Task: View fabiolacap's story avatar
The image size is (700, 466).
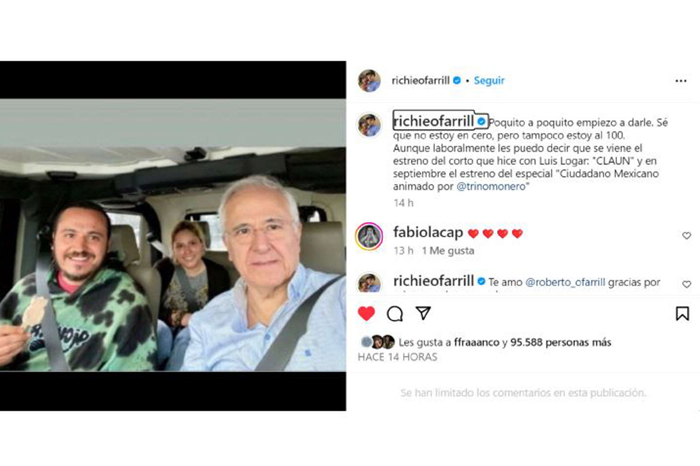Action: (369, 236)
